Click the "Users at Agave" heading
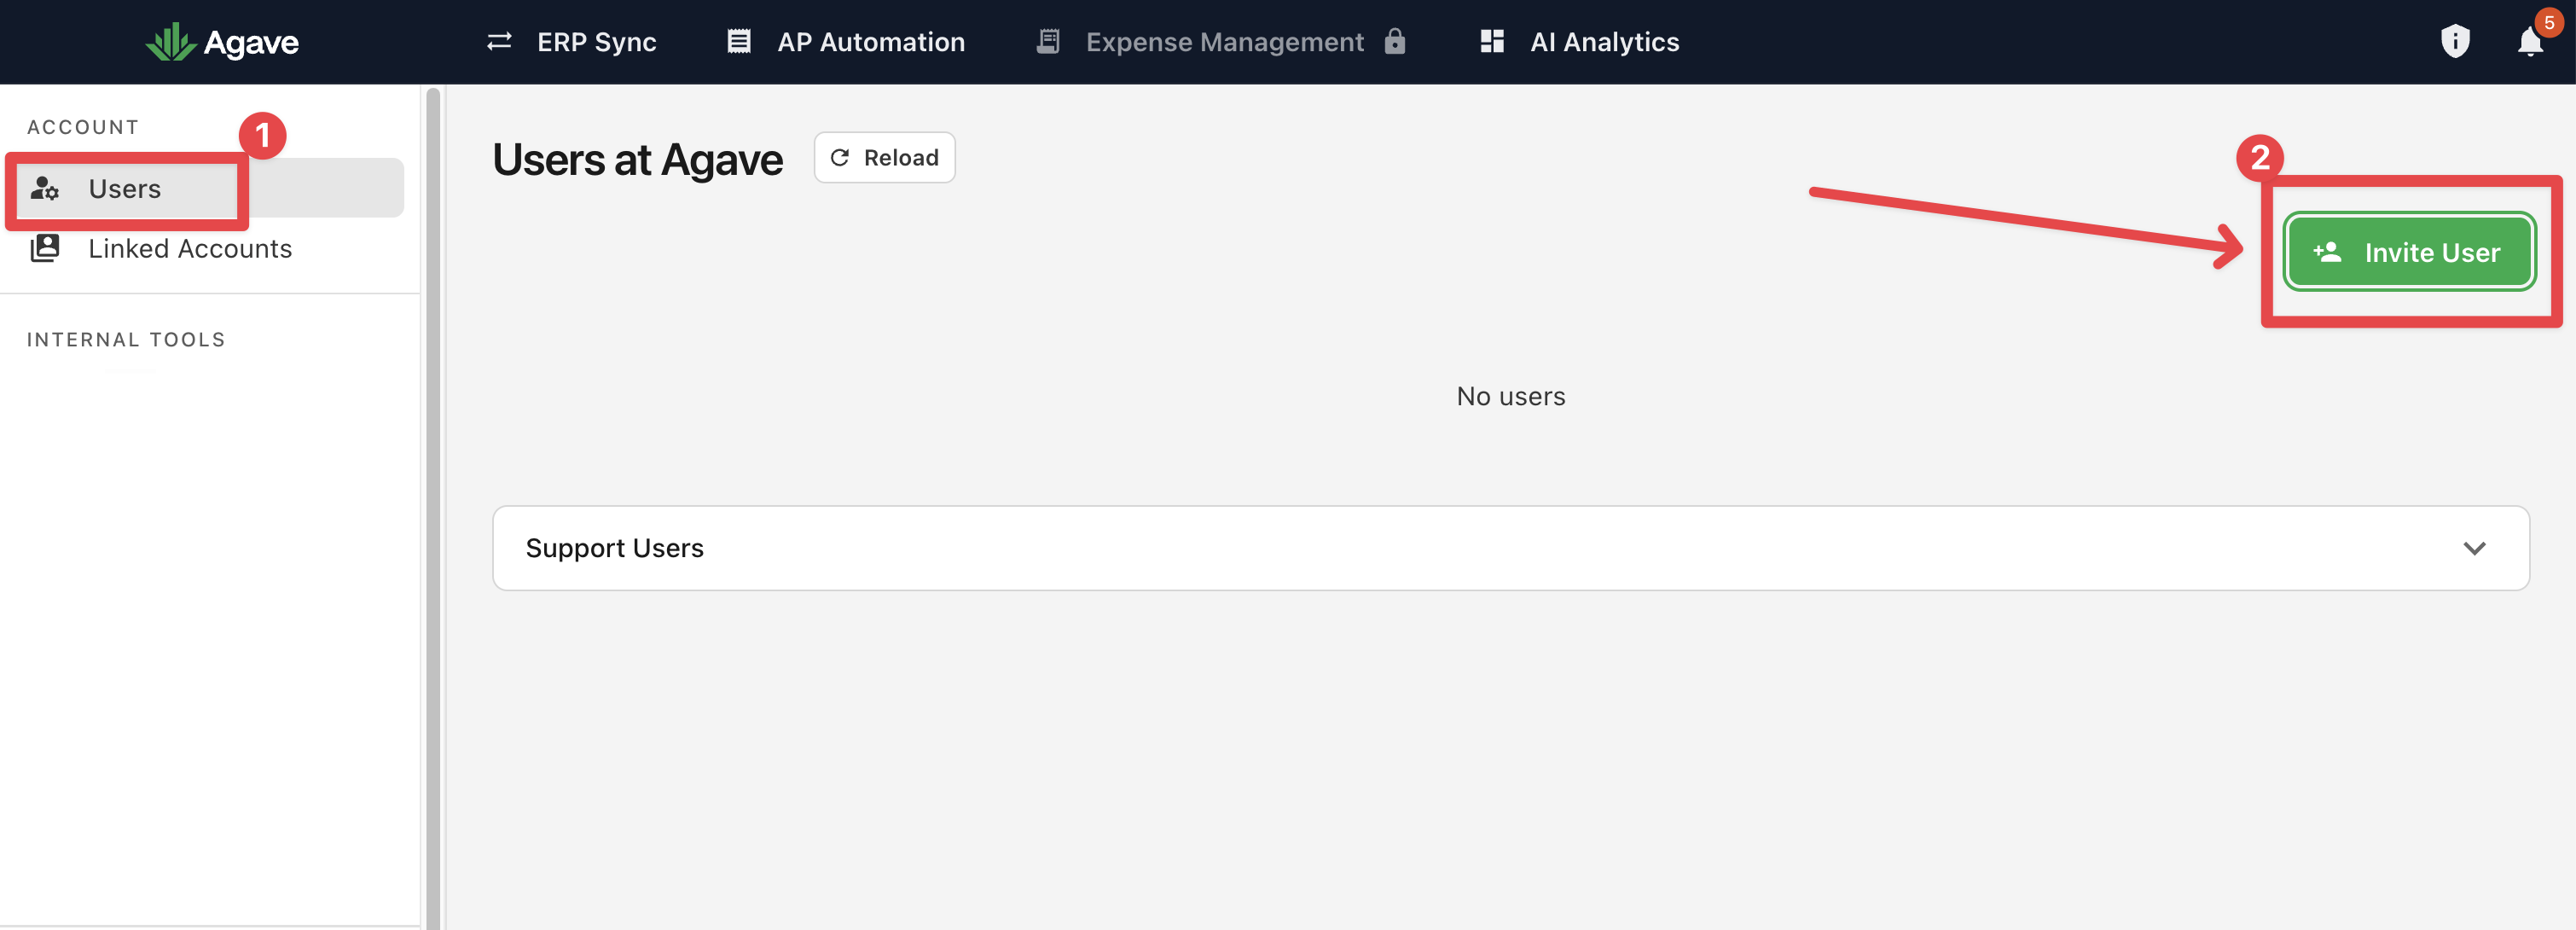 (637, 160)
